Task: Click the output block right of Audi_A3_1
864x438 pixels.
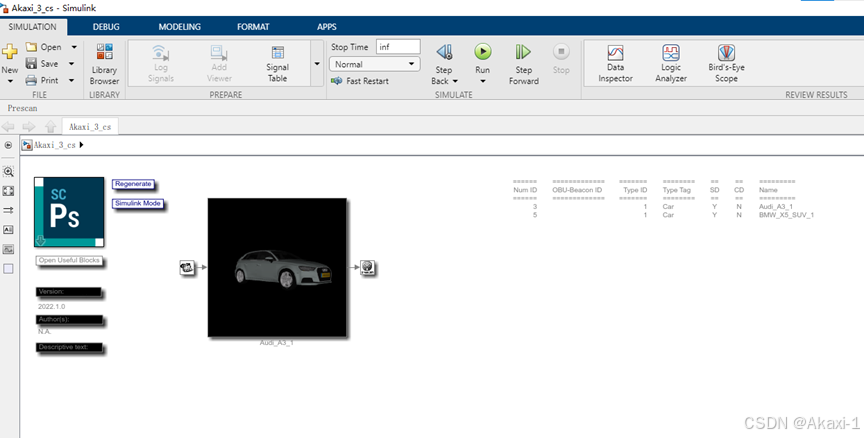Action: [368, 268]
